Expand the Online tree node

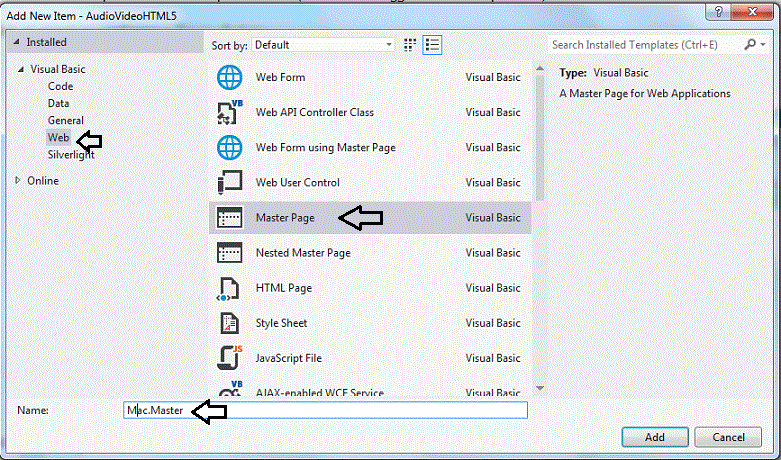tap(18, 181)
